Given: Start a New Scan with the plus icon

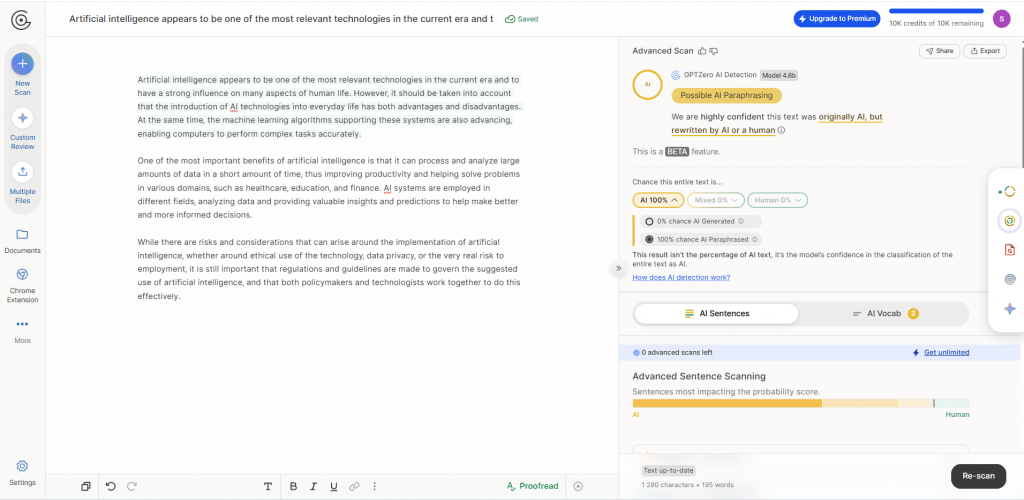Looking at the screenshot, I should pyautogui.click(x=22, y=63).
